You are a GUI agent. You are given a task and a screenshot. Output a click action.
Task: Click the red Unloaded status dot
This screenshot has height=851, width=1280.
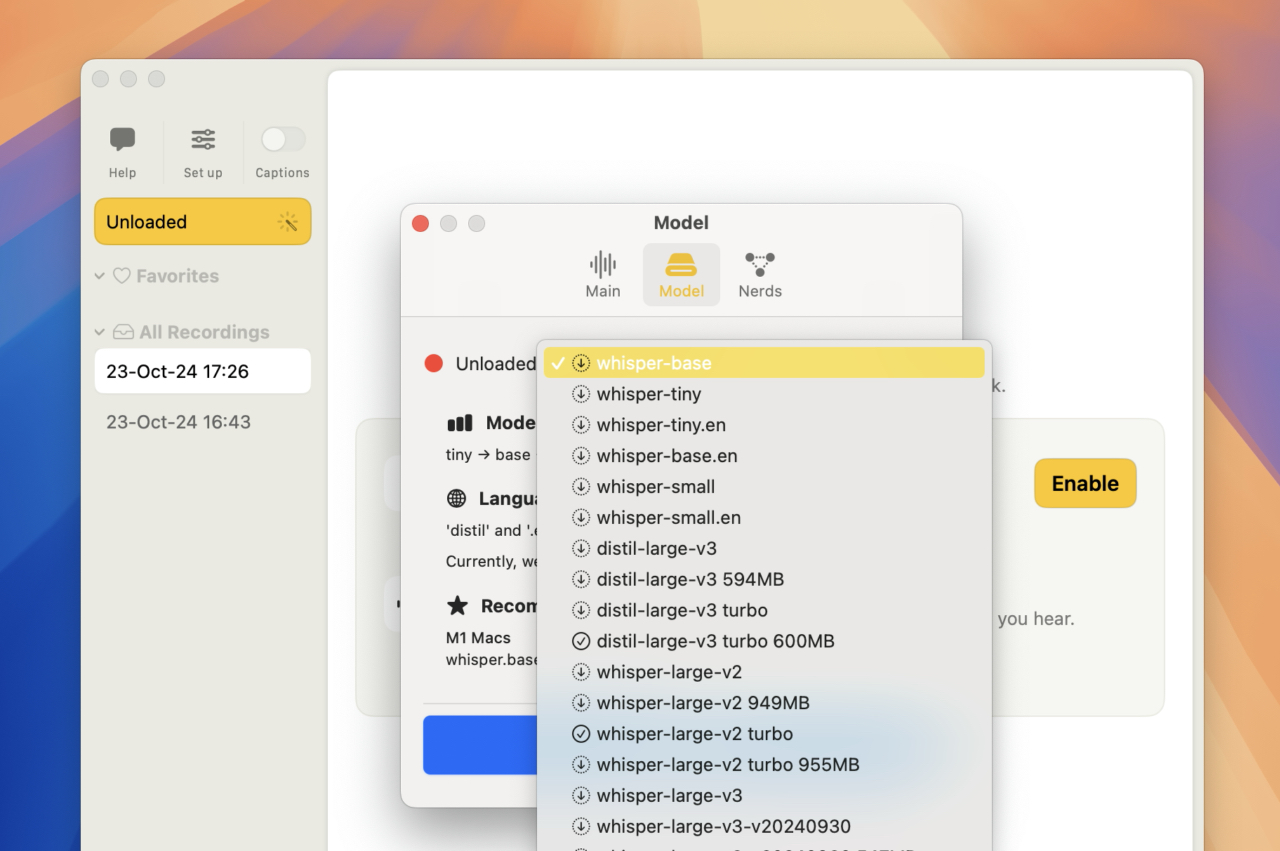[x=433, y=363]
